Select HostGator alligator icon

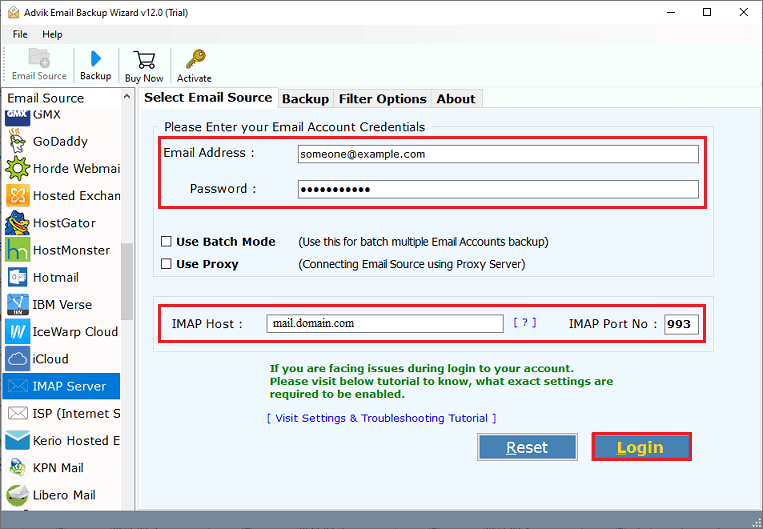(x=18, y=223)
